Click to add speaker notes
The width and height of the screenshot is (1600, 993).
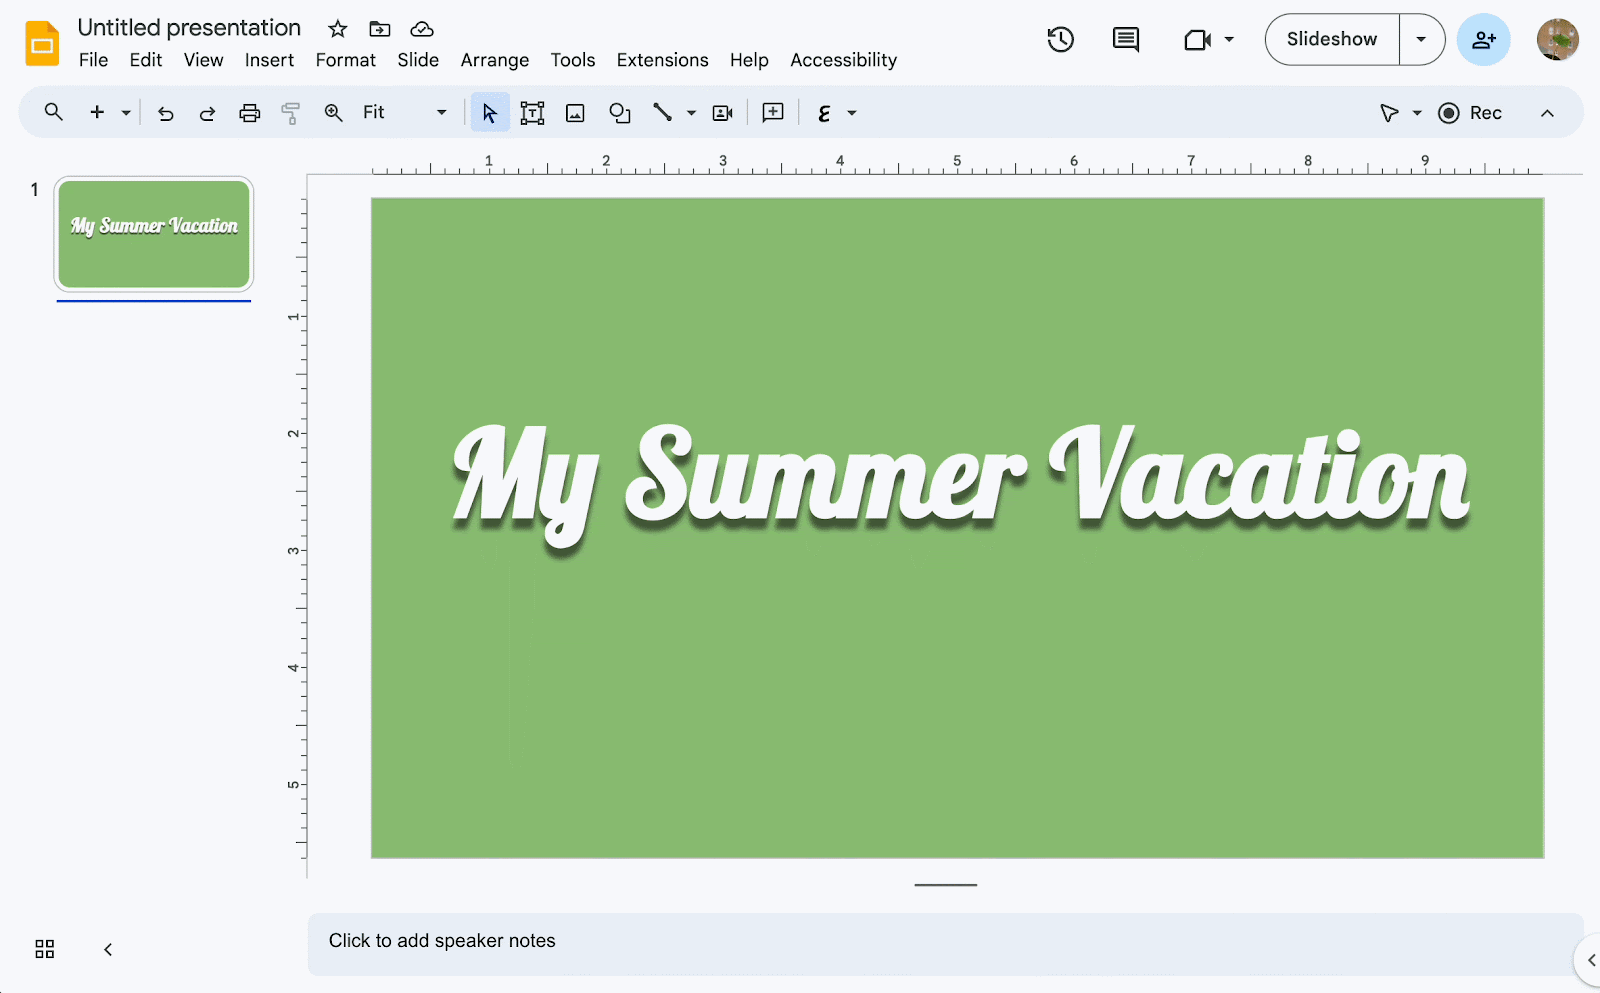click(x=945, y=943)
